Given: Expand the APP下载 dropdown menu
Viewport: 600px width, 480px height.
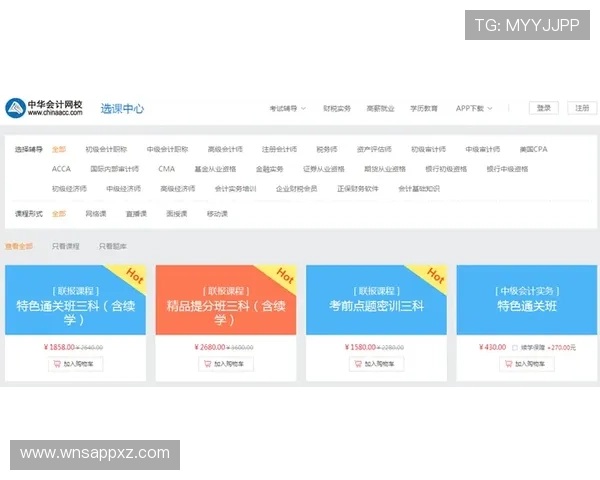Looking at the screenshot, I should [x=474, y=109].
